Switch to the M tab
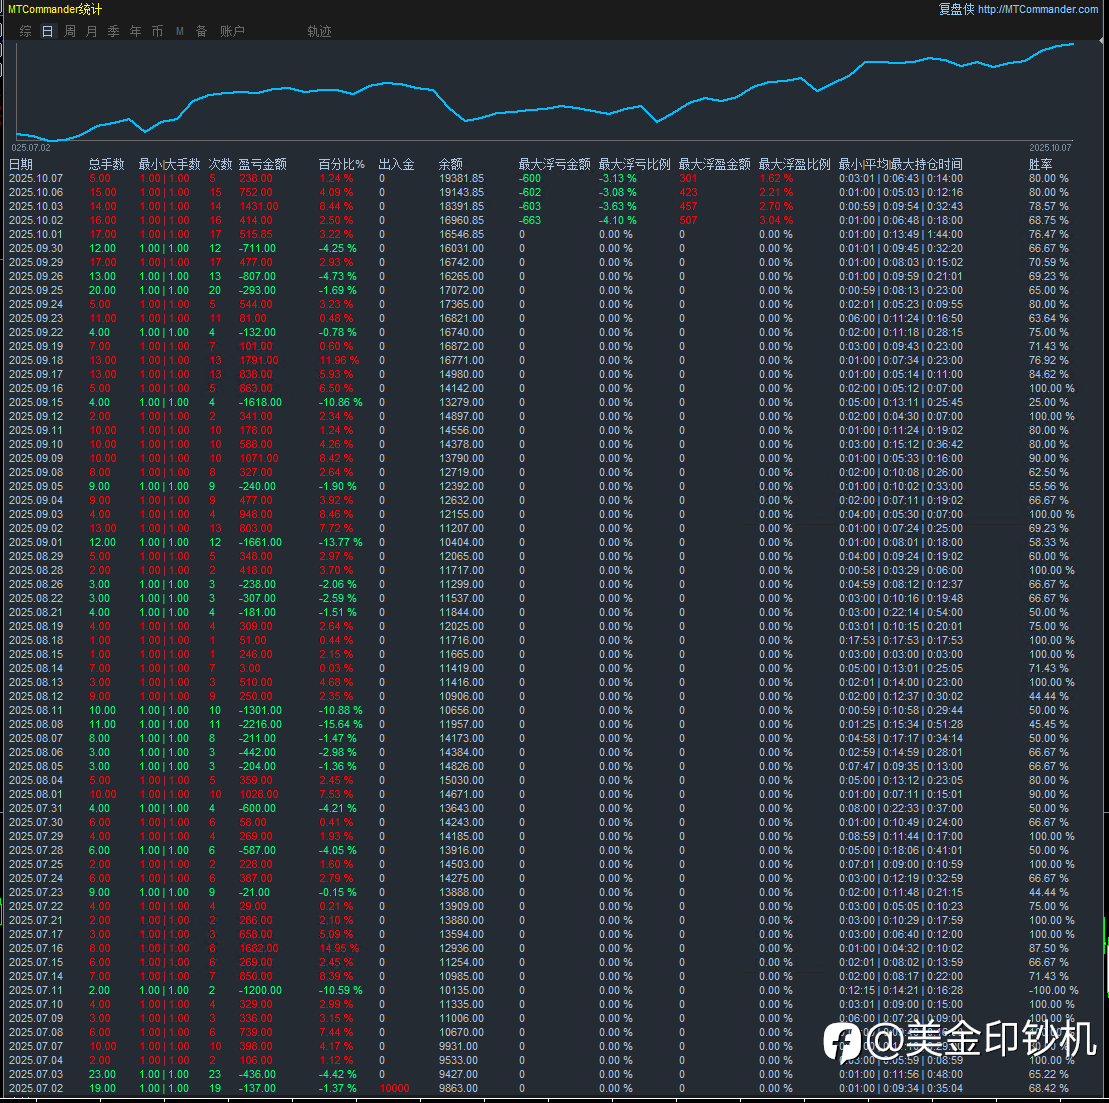Viewport: 1109px width, 1103px height. 180,31
